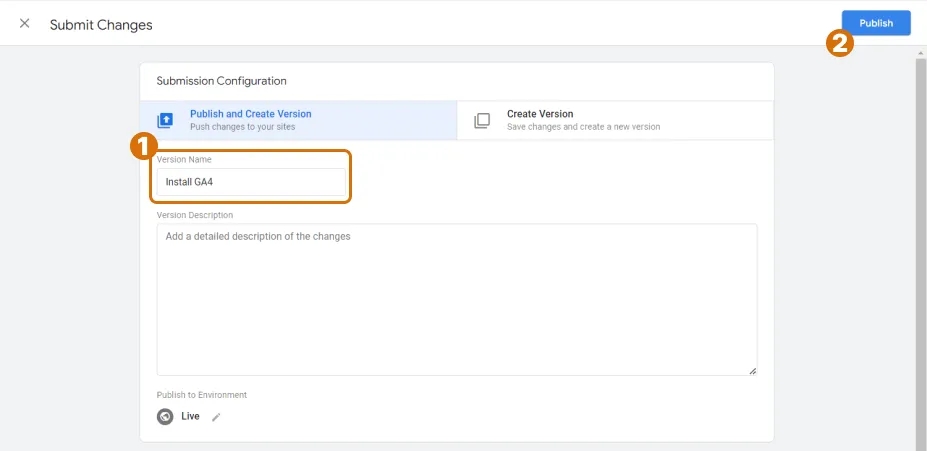Edit the publish environment via pencil icon
Screen dimensions: 927x451
(x=216, y=417)
